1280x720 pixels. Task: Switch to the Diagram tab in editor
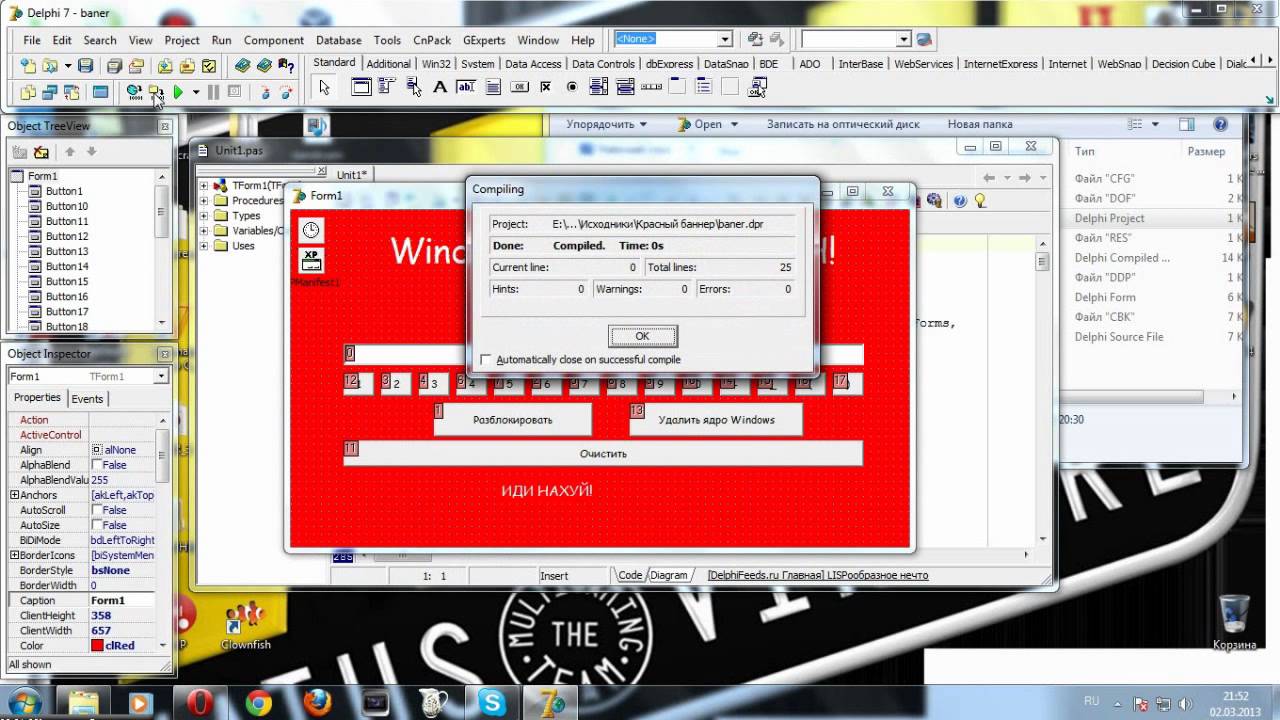point(670,575)
